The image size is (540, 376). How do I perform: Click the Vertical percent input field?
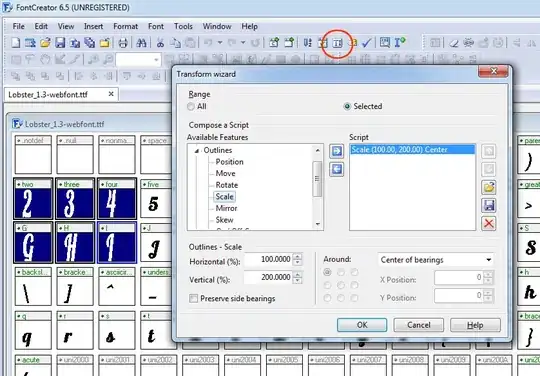click(268, 277)
